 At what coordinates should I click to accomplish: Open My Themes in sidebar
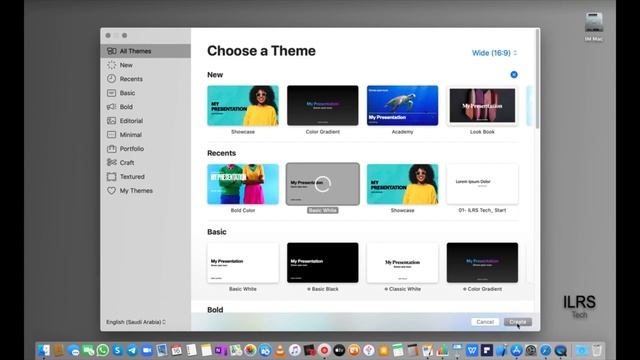coord(145,190)
